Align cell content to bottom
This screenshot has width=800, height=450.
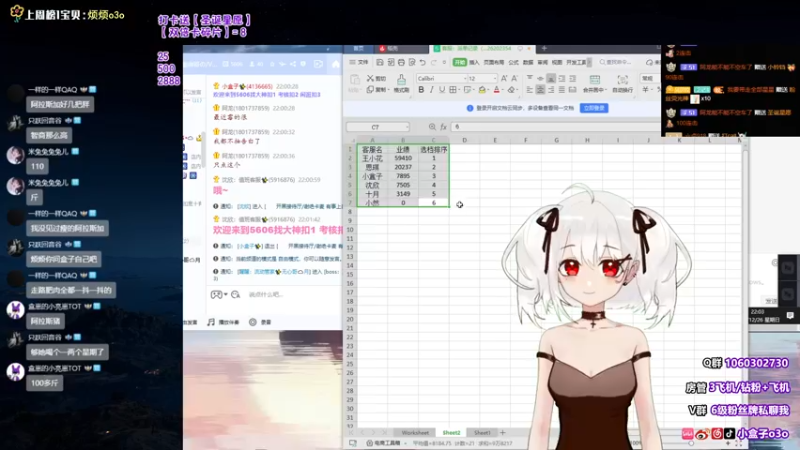pos(551,78)
